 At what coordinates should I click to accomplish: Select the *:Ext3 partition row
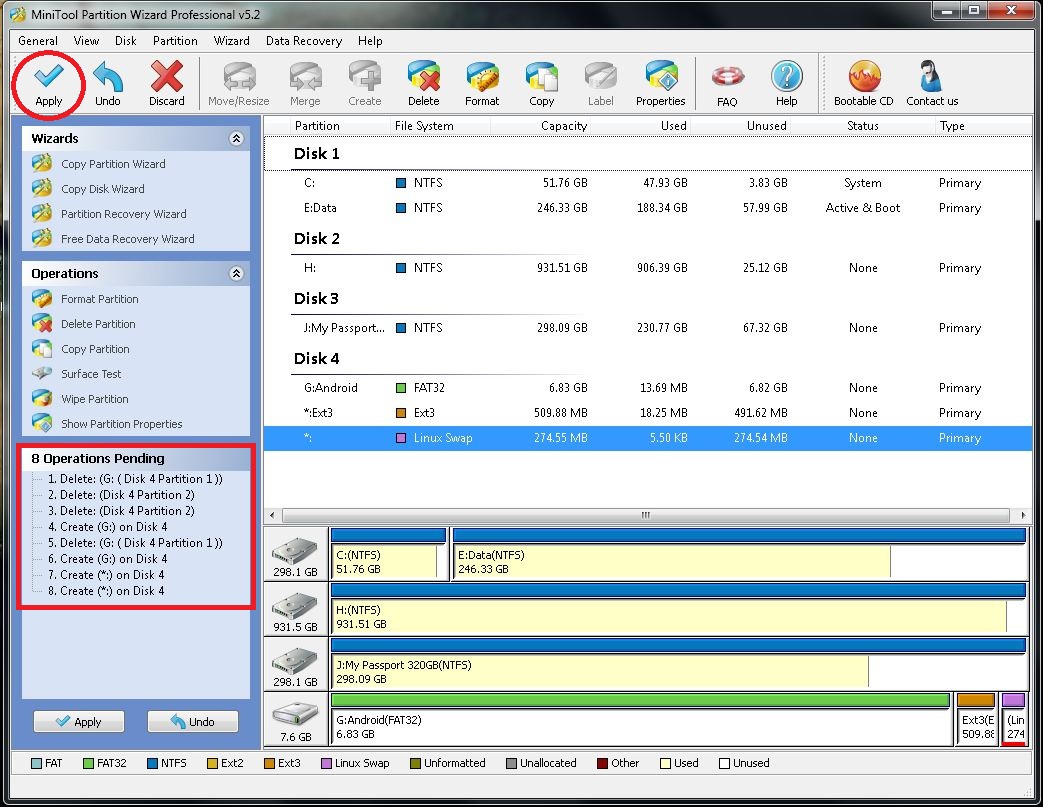point(648,413)
